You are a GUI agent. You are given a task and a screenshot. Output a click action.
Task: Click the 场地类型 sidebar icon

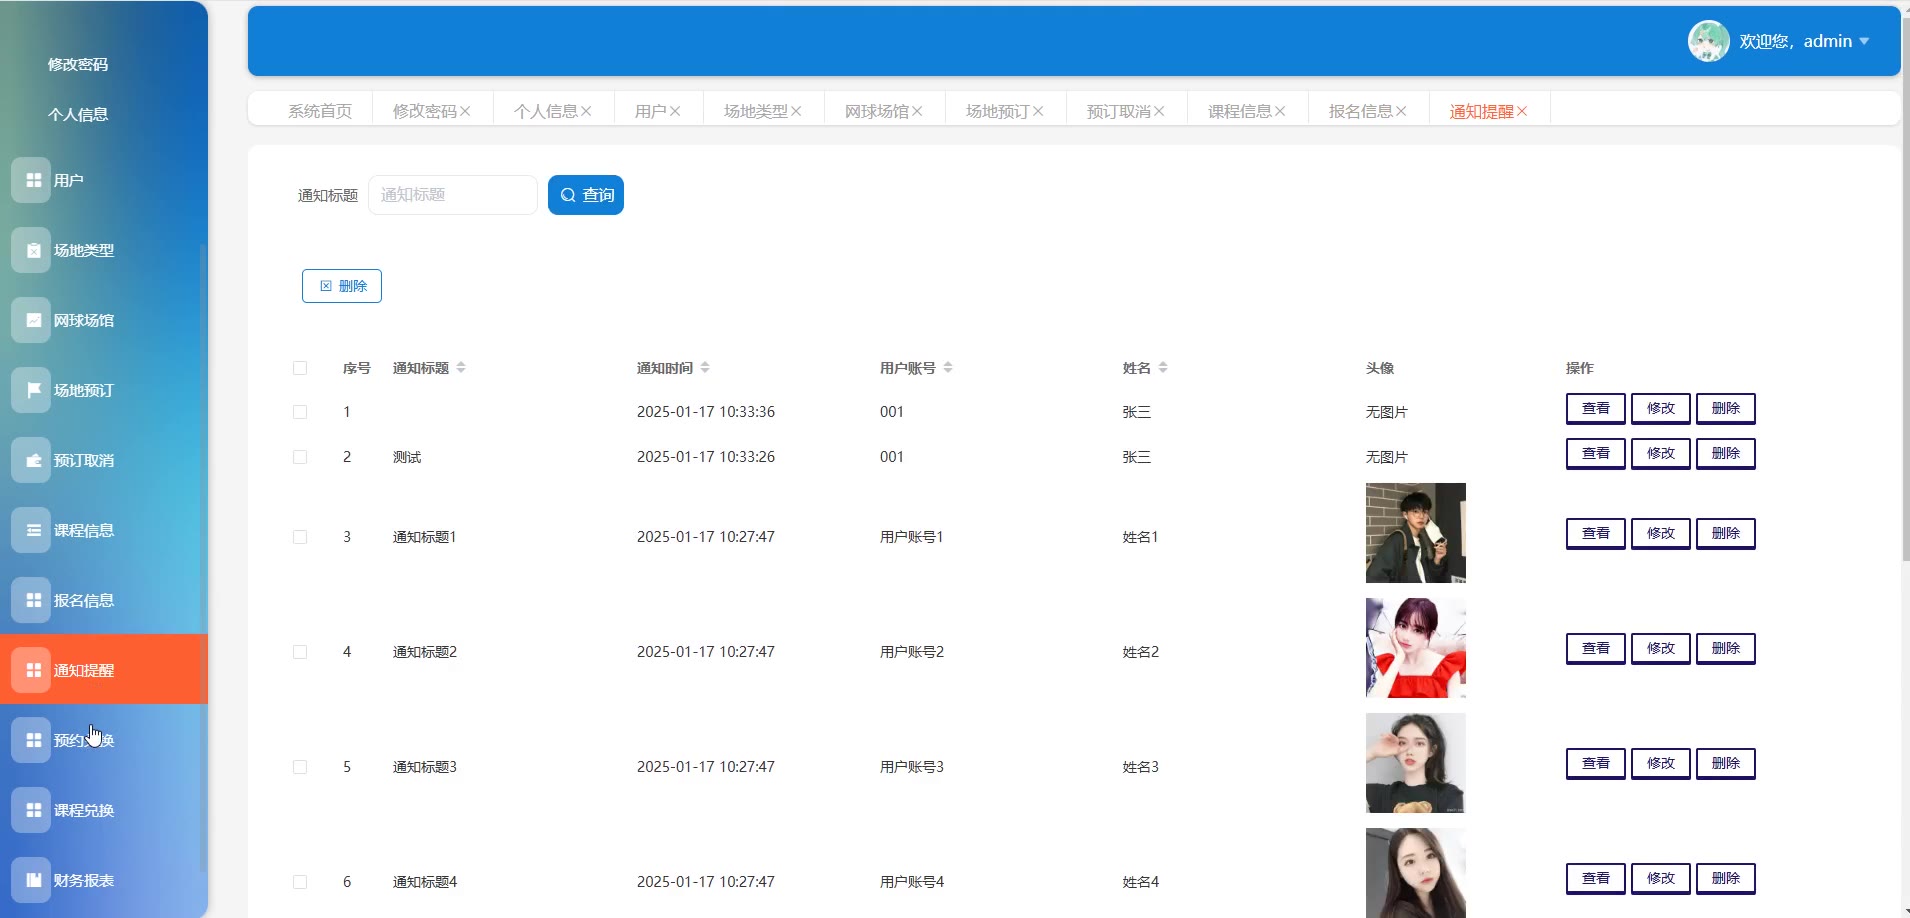pos(31,250)
